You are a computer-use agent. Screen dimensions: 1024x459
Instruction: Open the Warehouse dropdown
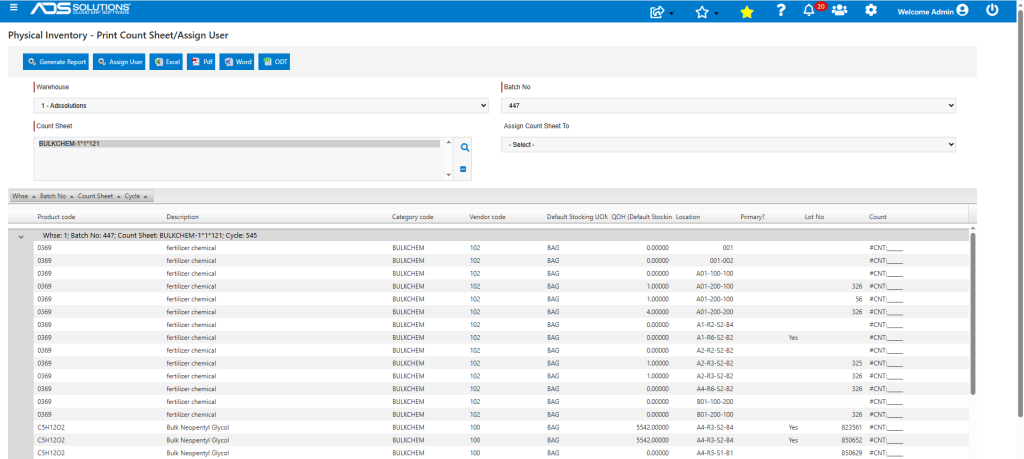tap(261, 105)
